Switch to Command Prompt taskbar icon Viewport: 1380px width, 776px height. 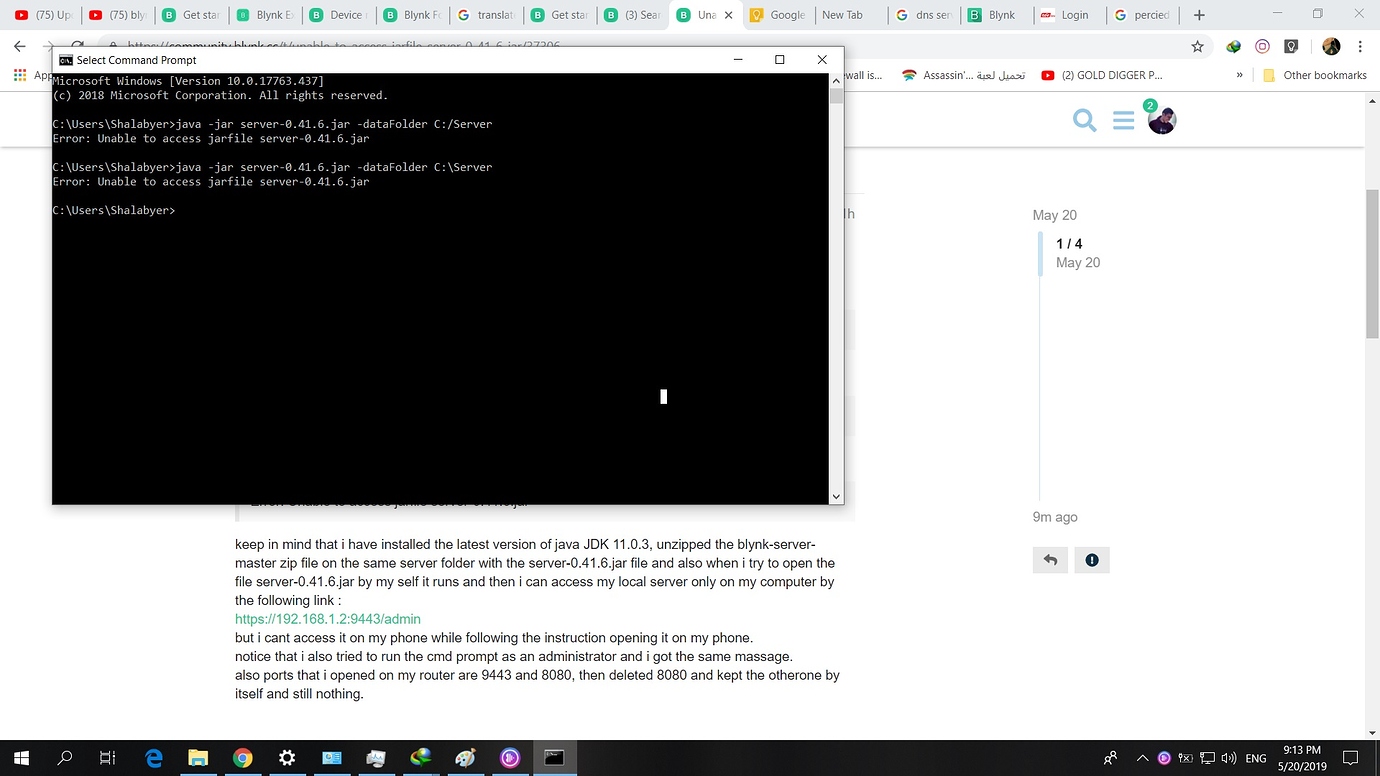tap(554, 758)
